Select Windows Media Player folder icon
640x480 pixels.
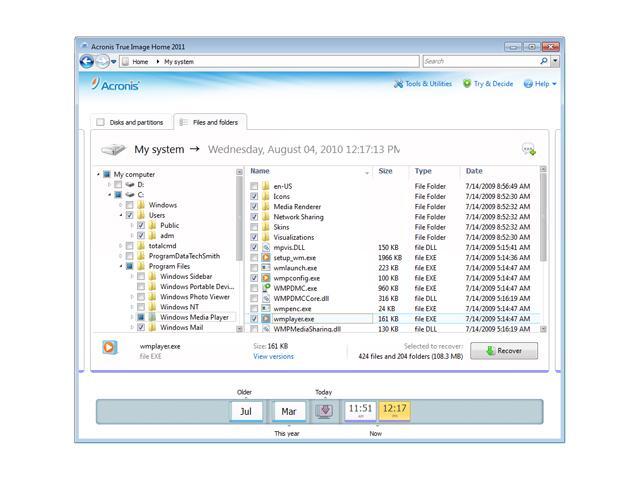[x=152, y=317]
